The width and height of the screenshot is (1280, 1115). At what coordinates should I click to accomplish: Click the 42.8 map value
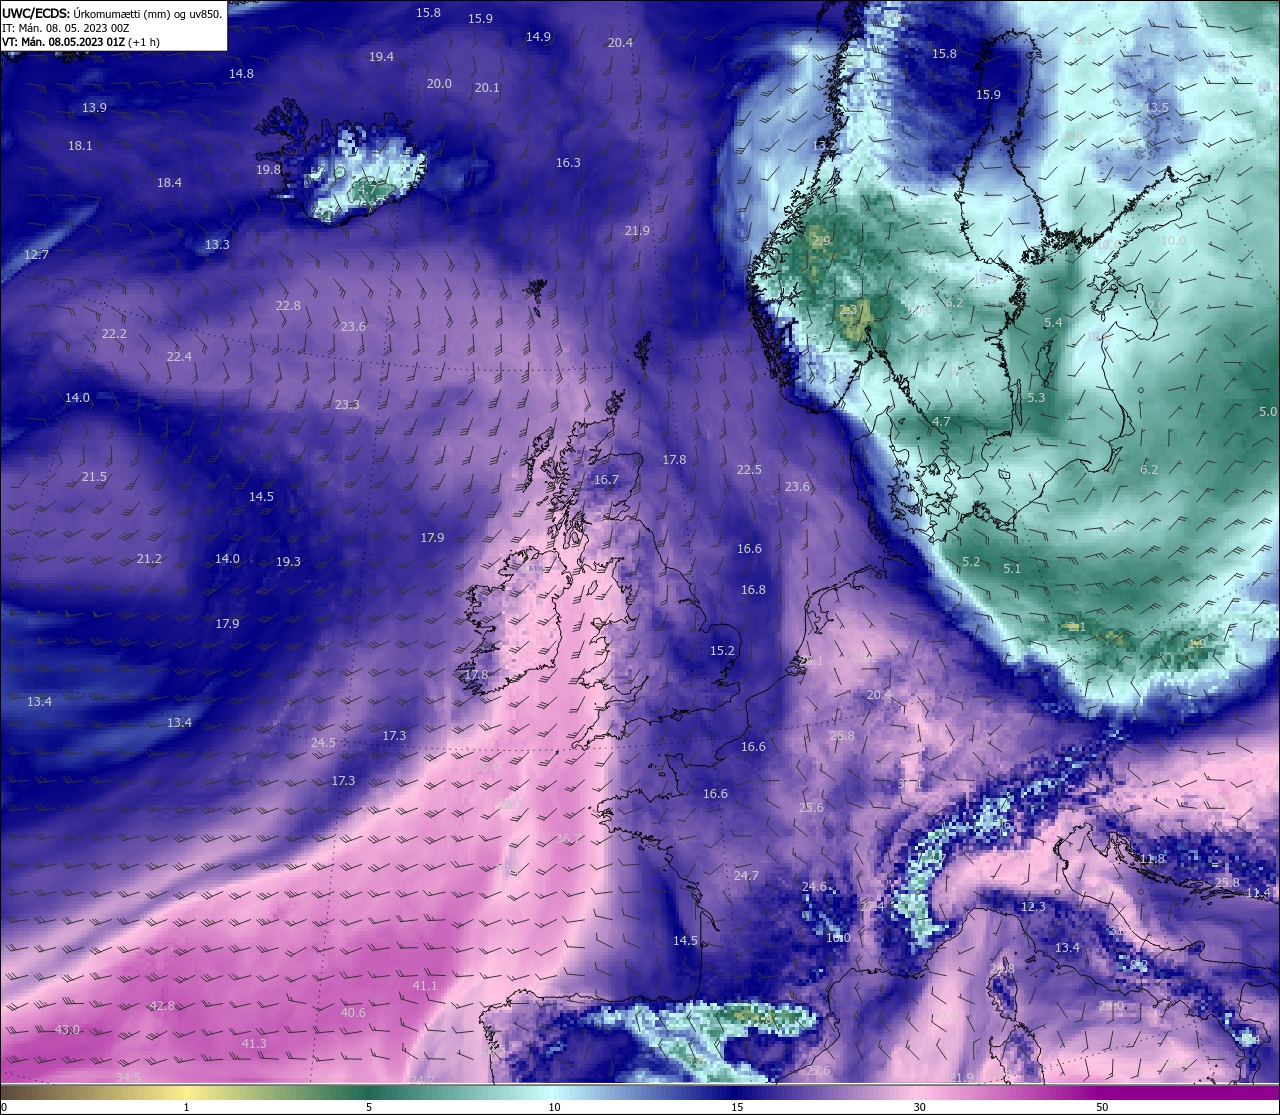(x=162, y=1006)
